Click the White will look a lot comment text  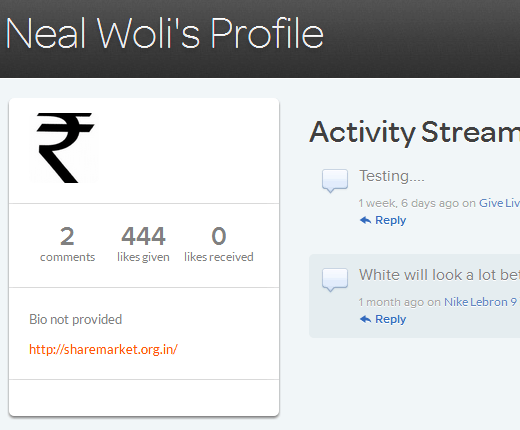tap(439, 275)
